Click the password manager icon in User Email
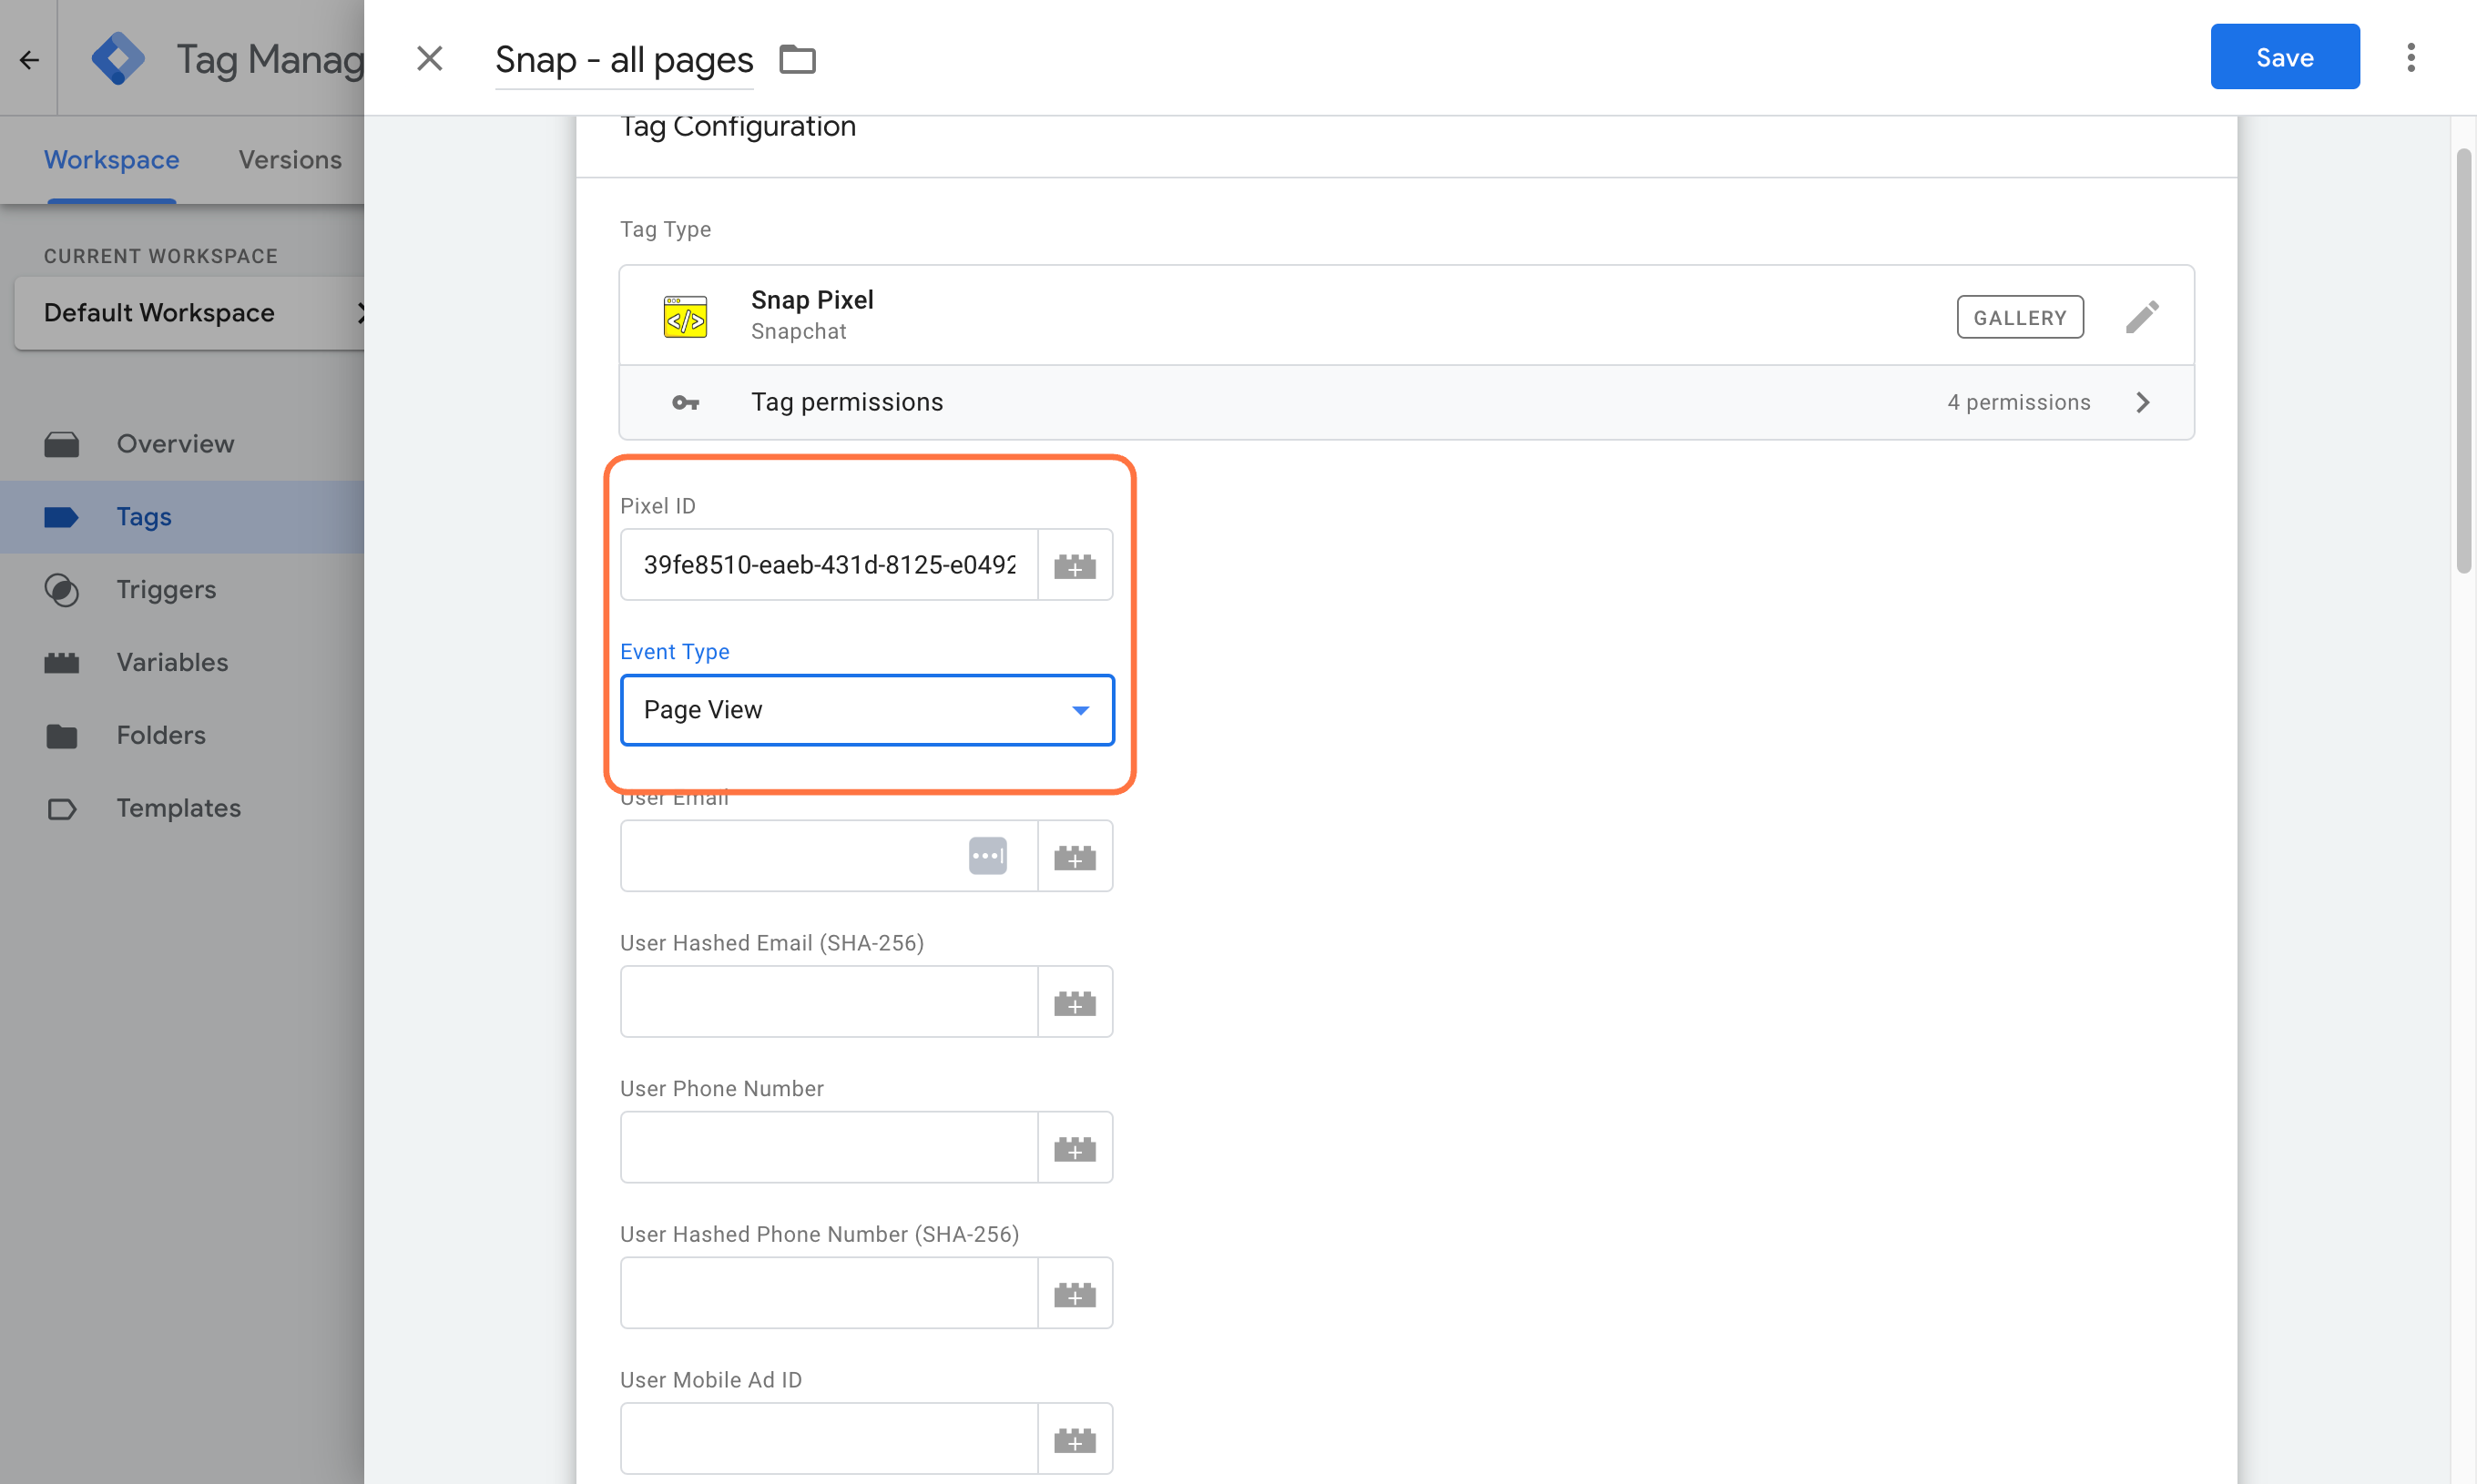 (x=988, y=856)
